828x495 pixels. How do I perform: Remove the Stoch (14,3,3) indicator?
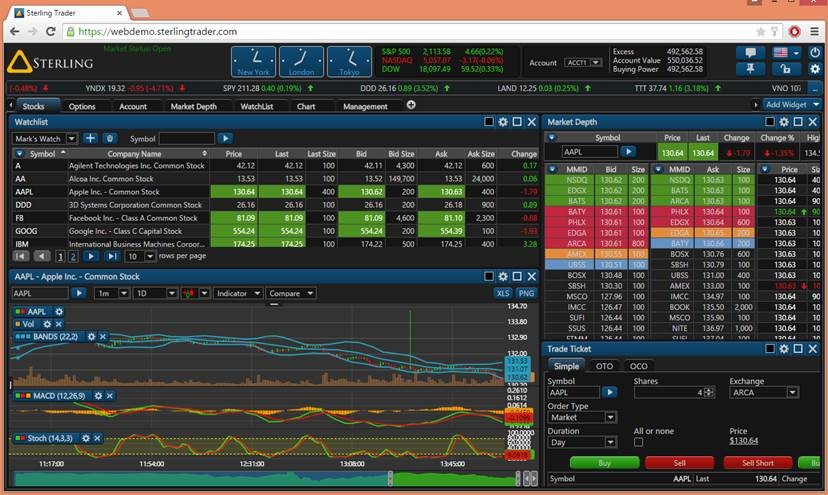[x=97, y=438]
